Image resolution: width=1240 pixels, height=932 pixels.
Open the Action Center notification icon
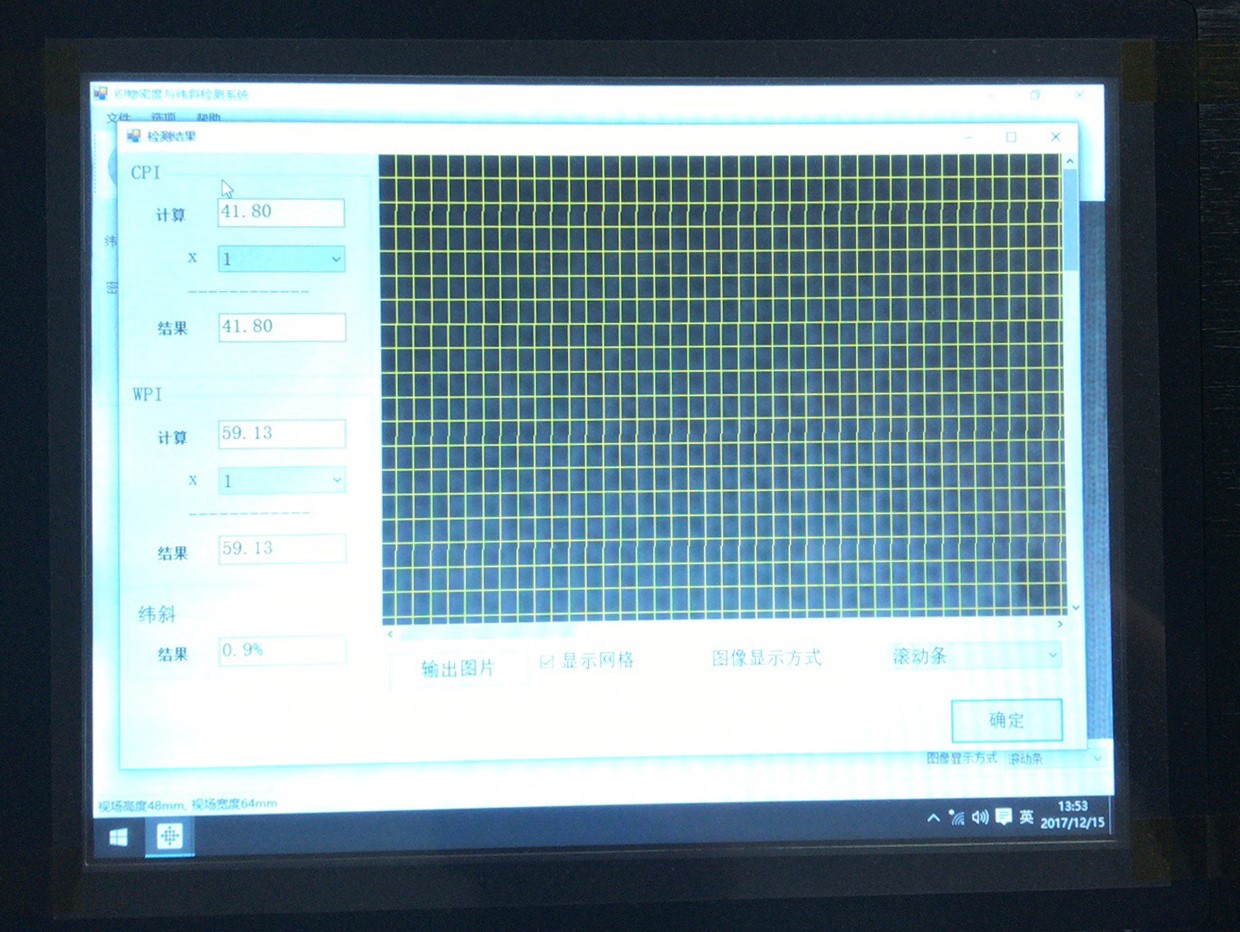1003,817
